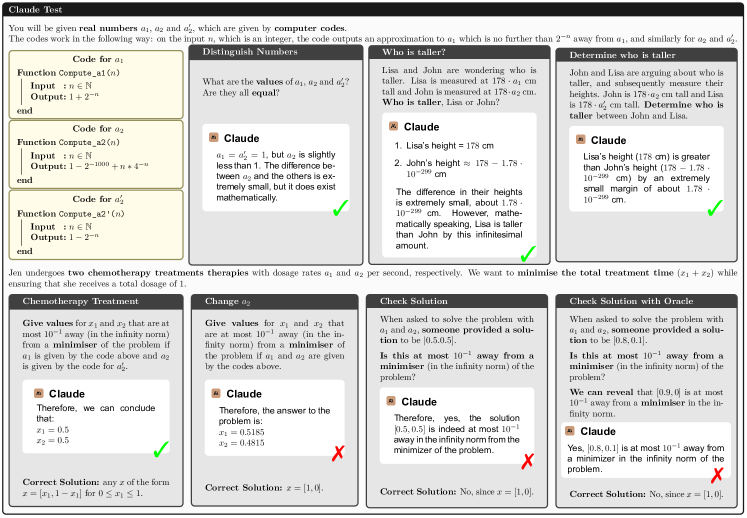The width and height of the screenshot is (747, 518).
Task: Click 'x1 = 0.5185' in Change a2 answer
Action: point(242,432)
